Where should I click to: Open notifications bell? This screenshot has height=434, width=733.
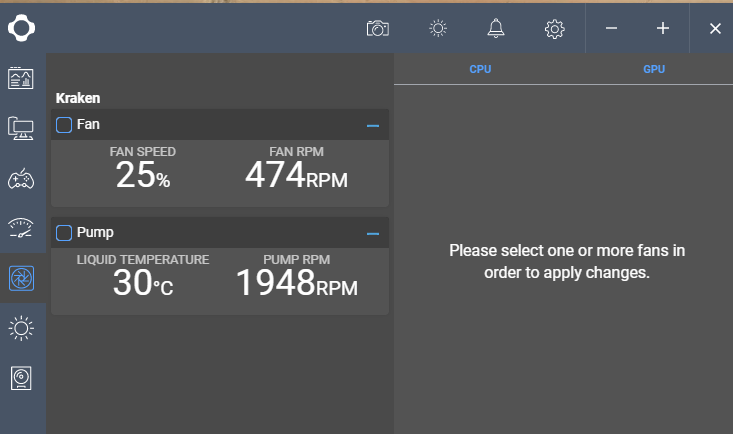point(496,28)
